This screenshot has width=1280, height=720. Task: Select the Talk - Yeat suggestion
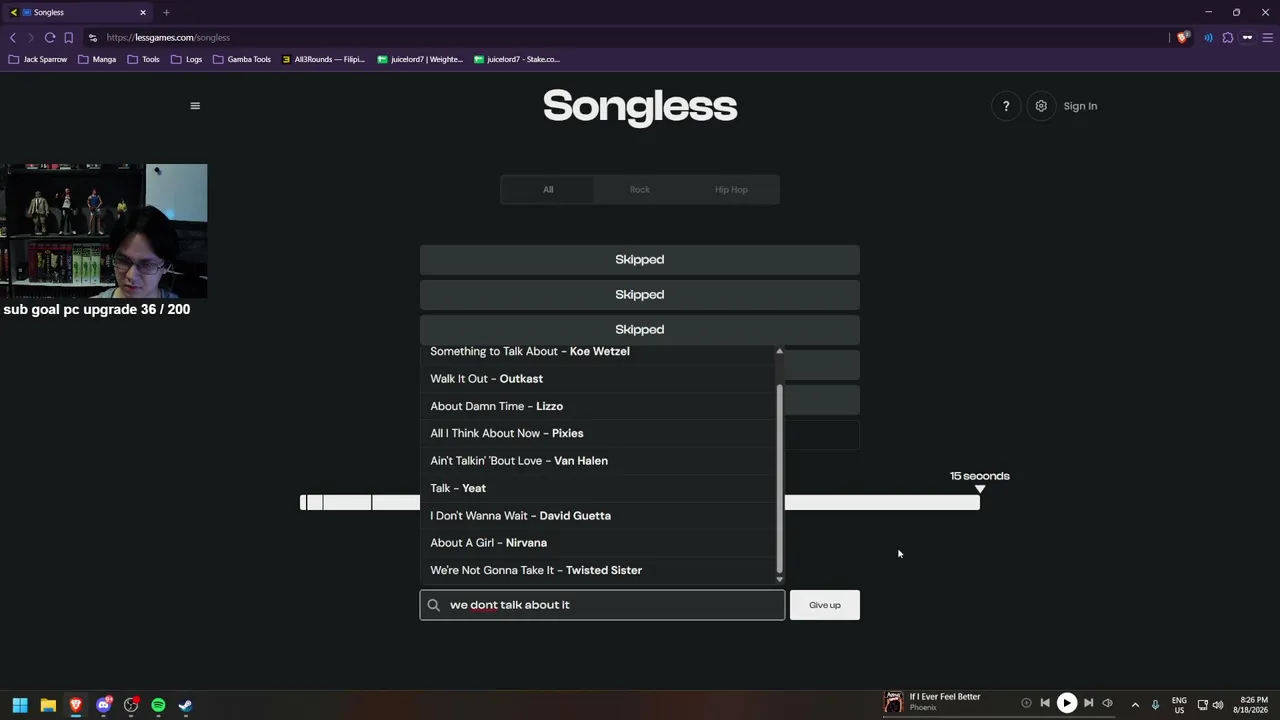pos(597,488)
